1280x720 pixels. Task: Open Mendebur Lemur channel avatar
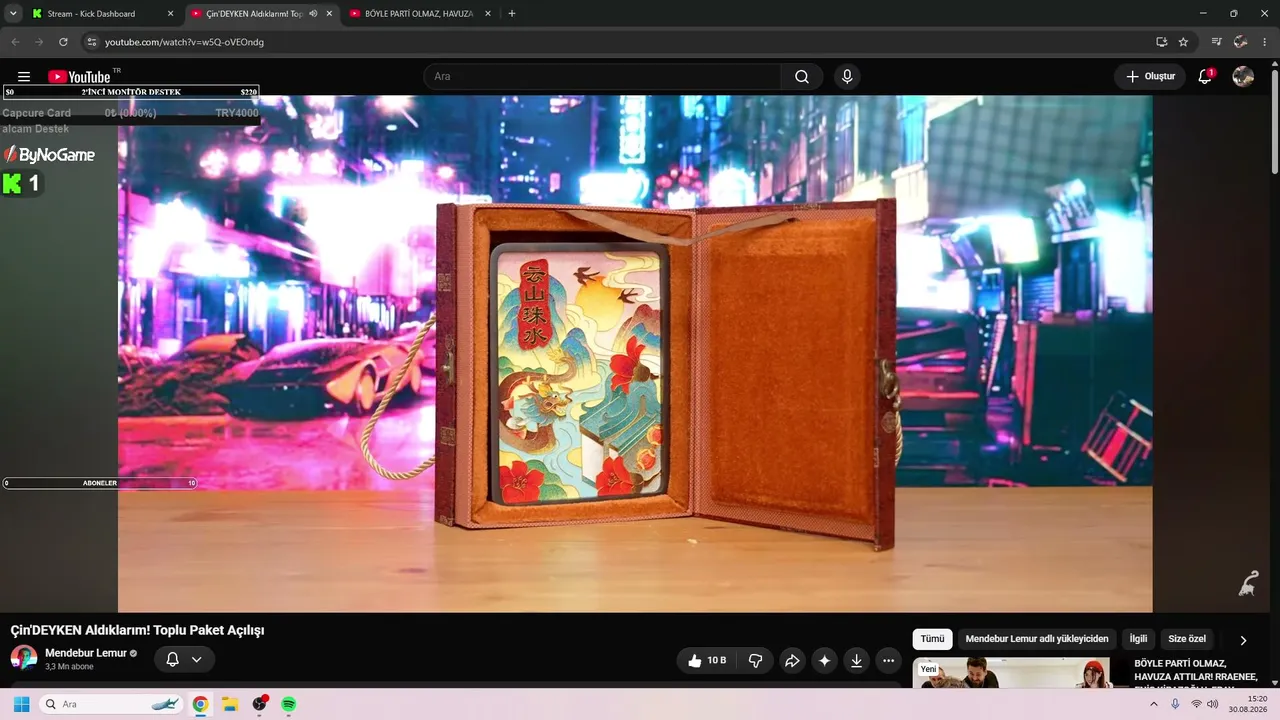point(24,658)
